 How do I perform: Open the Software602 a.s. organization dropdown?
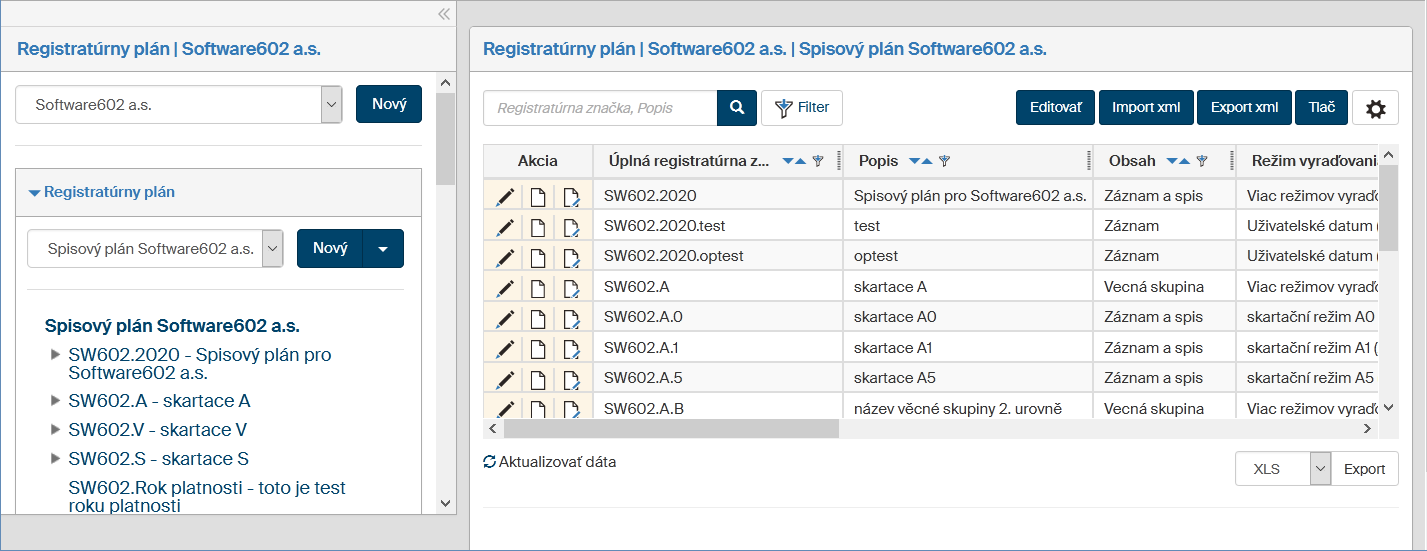coord(331,104)
